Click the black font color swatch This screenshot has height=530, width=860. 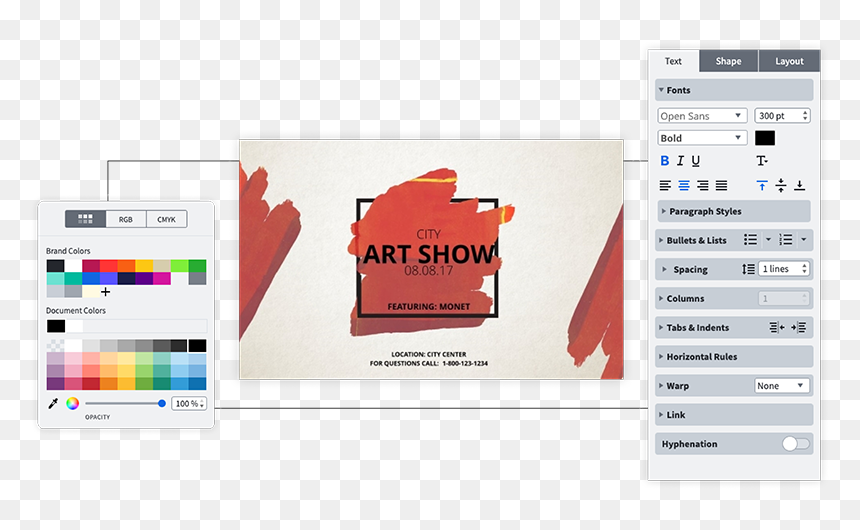click(x=765, y=138)
